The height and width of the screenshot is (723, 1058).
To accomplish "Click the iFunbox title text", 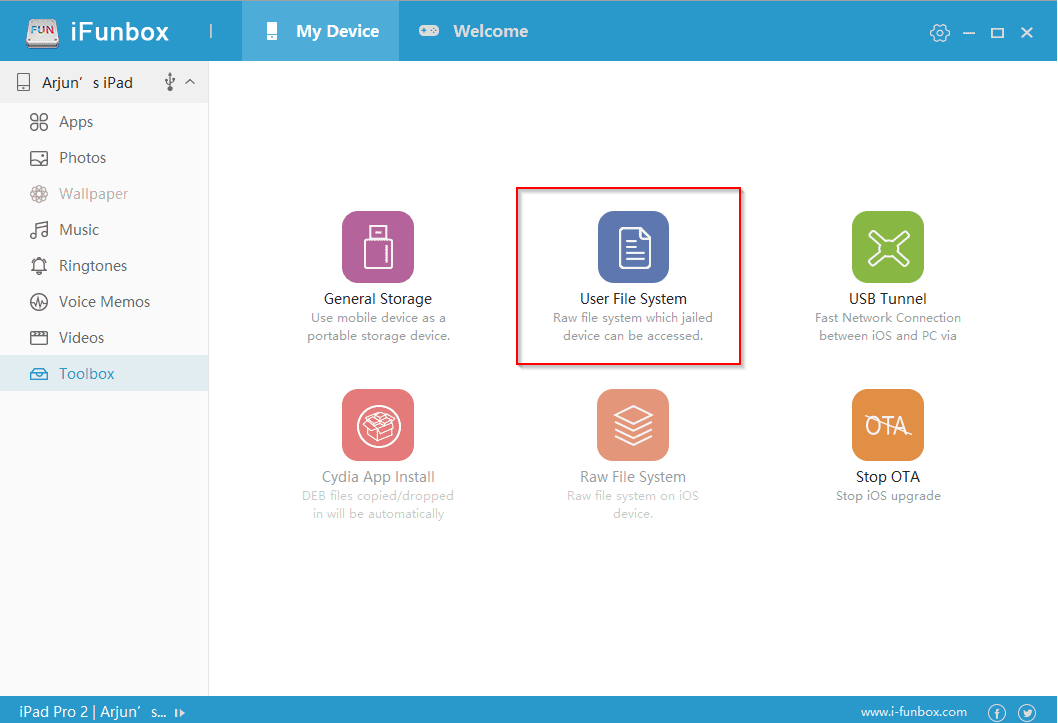I will [x=119, y=32].
